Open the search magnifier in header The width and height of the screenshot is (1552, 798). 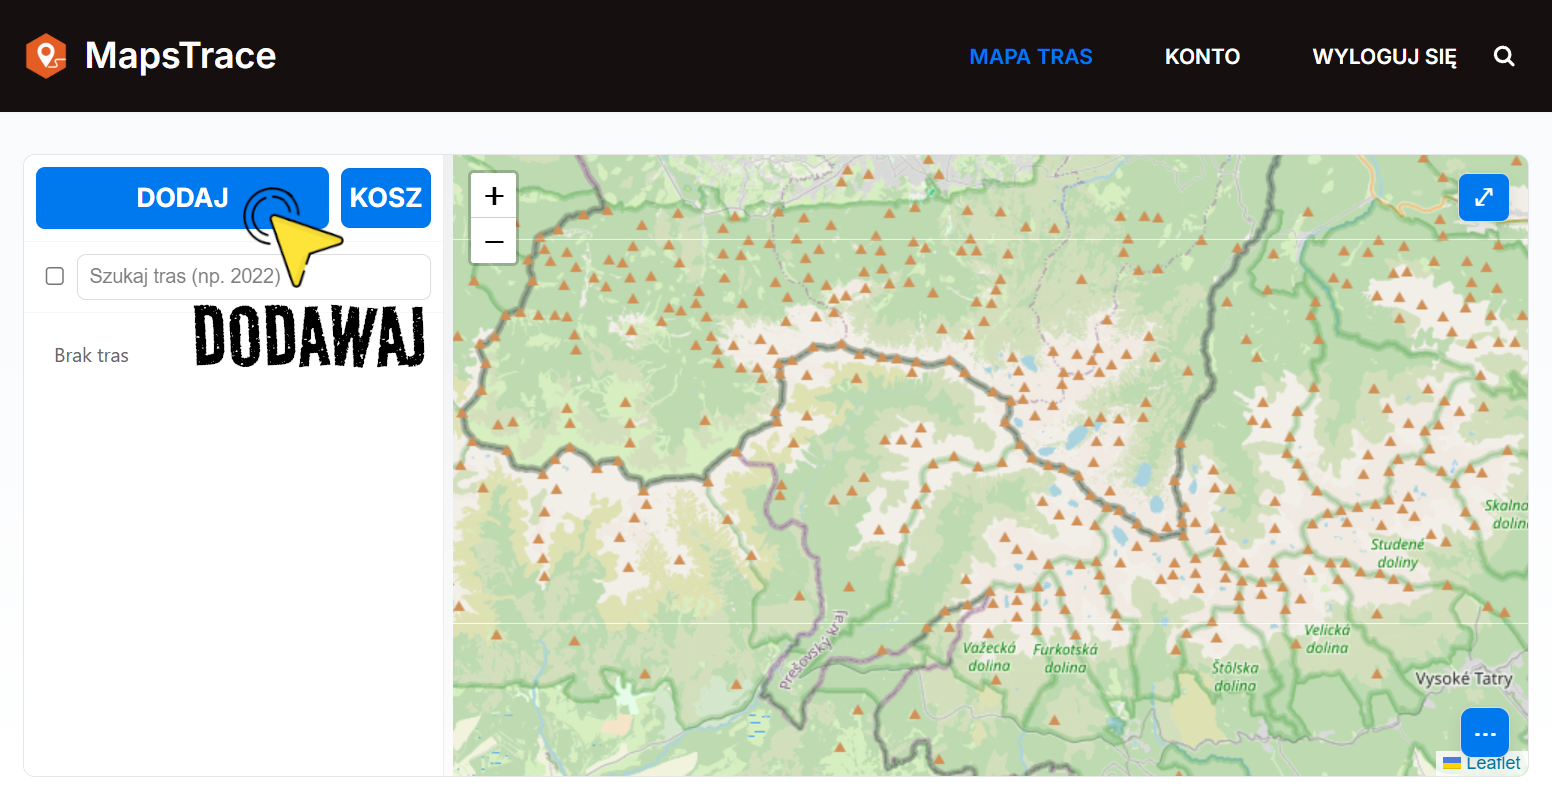tap(1504, 56)
